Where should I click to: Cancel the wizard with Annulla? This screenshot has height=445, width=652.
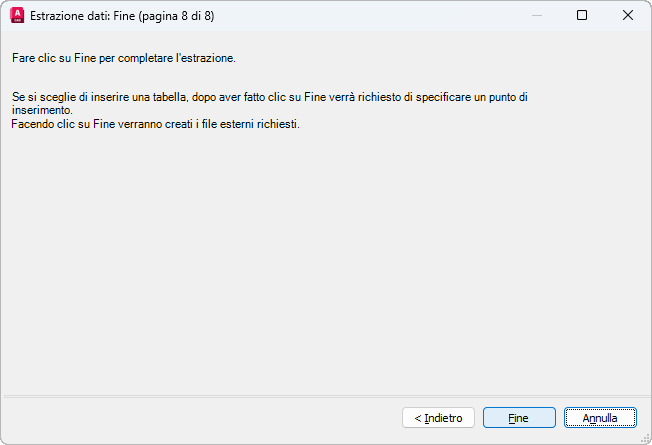pyautogui.click(x=600, y=417)
